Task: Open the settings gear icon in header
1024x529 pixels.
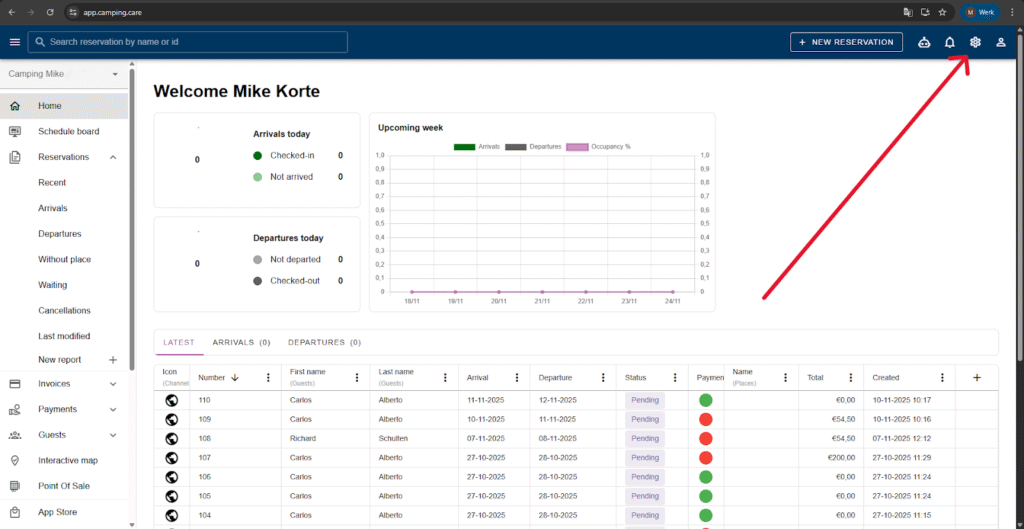Action: click(x=975, y=42)
